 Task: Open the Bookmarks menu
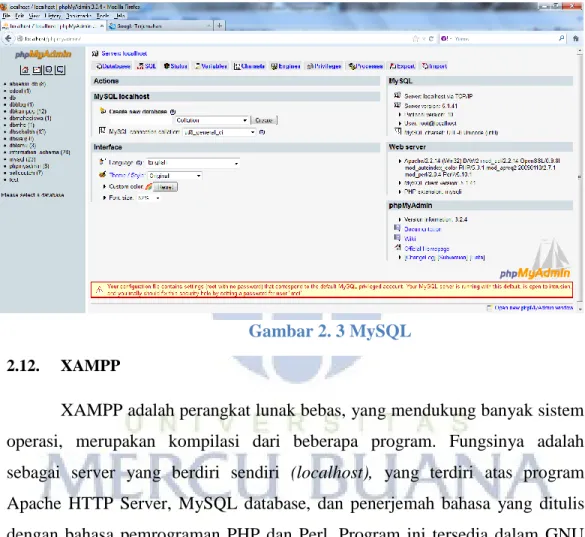(x=78, y=16)
